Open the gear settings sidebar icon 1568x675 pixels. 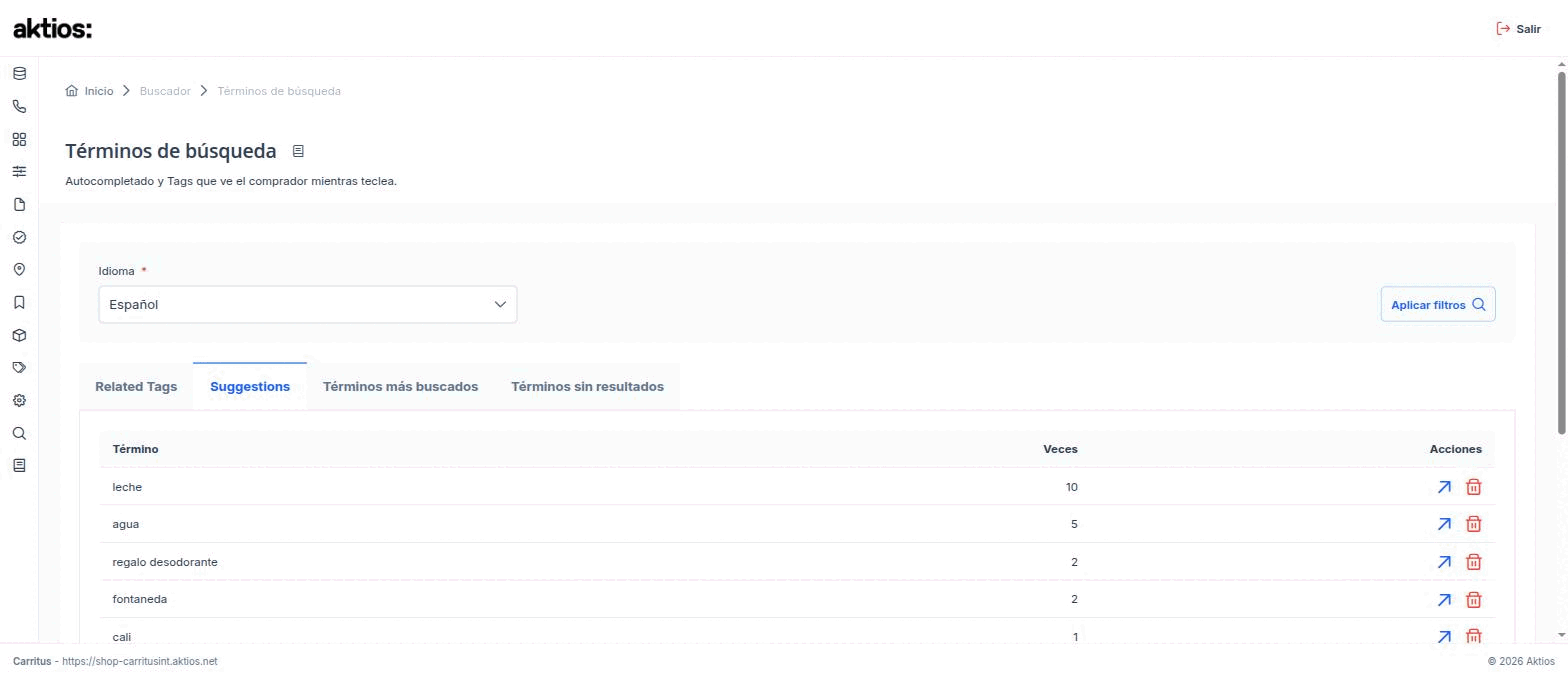click(19, 400)
